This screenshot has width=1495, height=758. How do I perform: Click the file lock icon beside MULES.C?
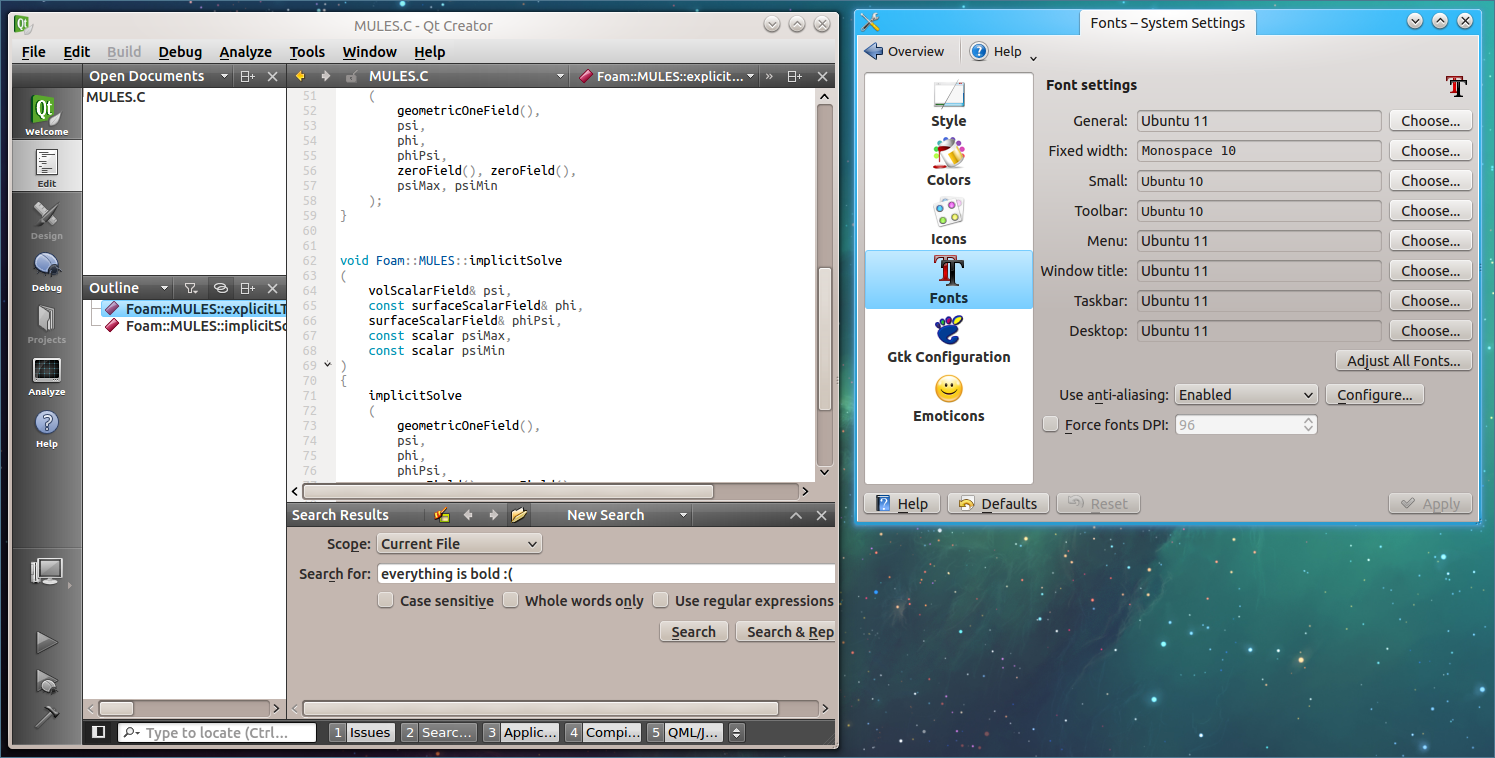coord(351,76)
